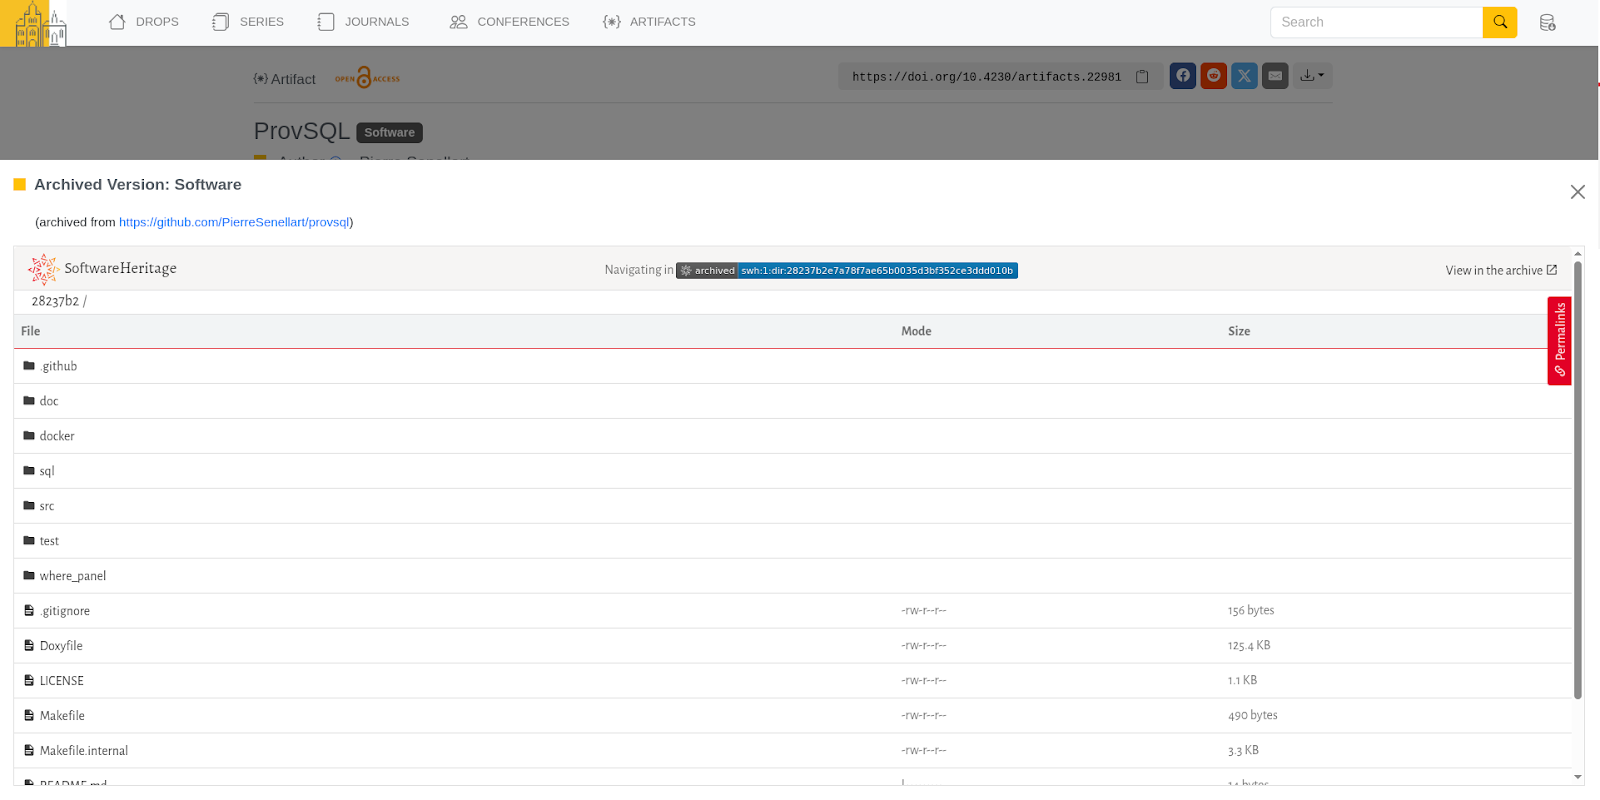Go to the Conferences menu
Viewport: 1600px width, 800px height.
(509, 22)
